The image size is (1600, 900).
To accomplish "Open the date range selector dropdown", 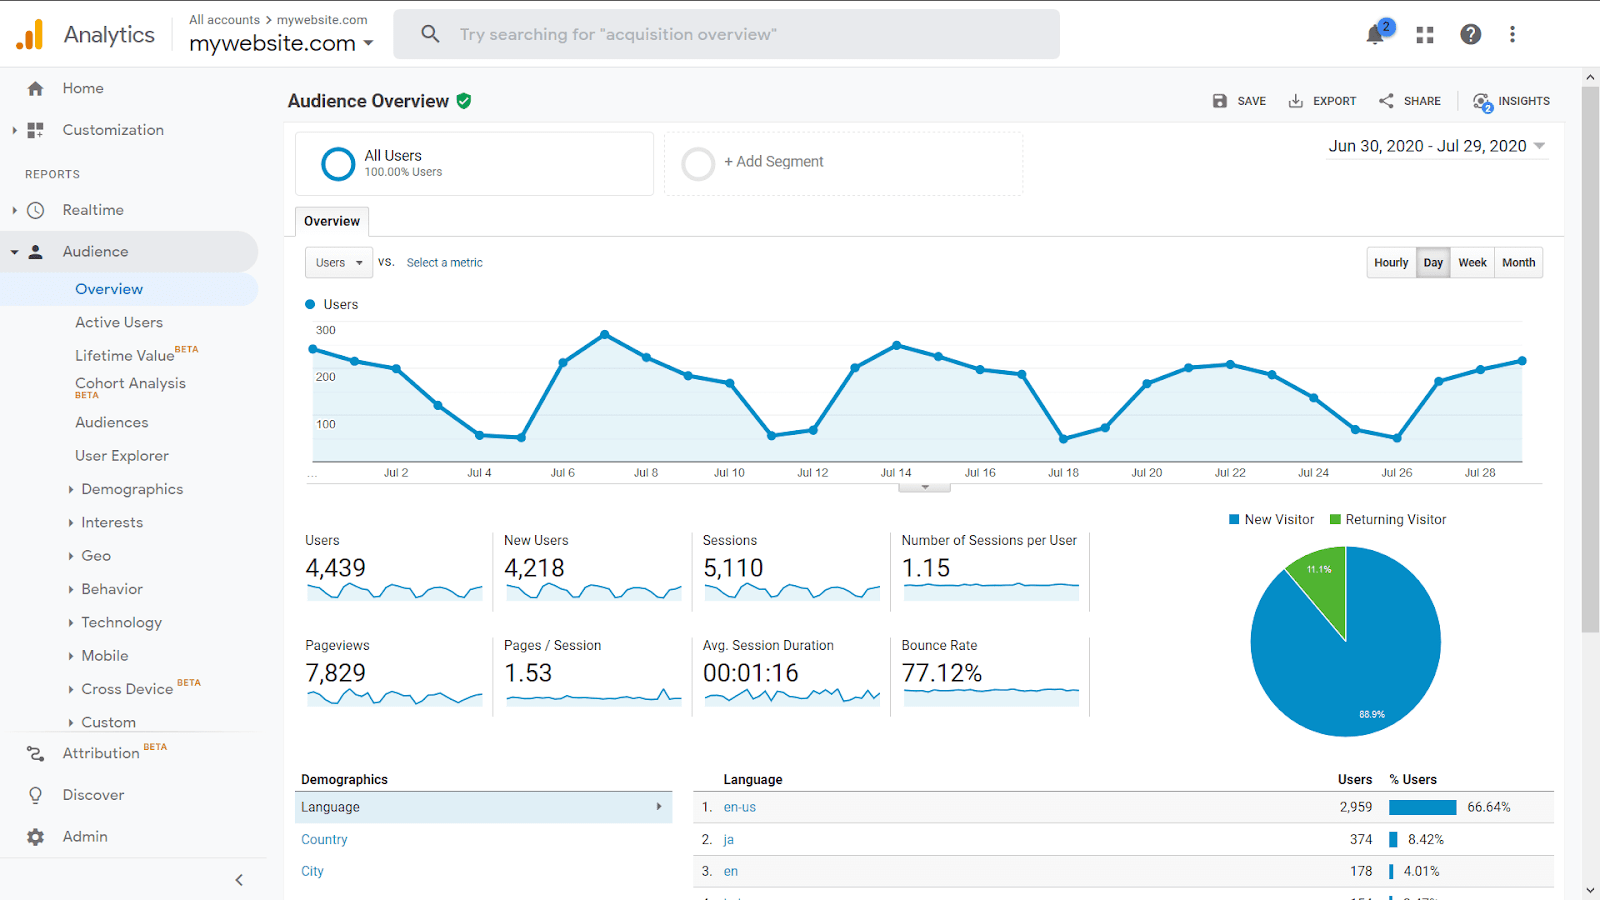I will [x=1436, y=145].
